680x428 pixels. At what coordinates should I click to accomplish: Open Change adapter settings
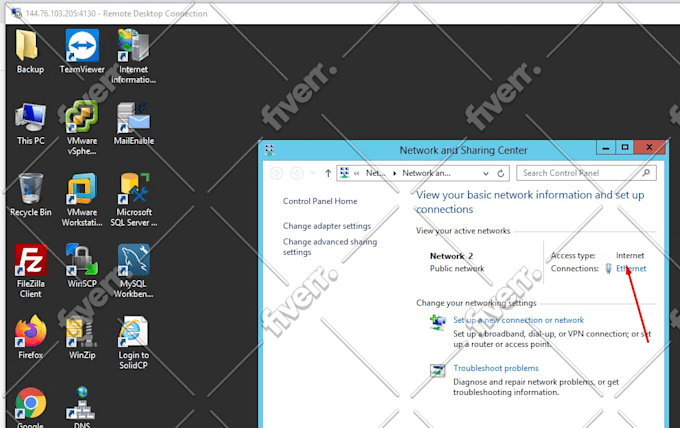coord(327,226)
